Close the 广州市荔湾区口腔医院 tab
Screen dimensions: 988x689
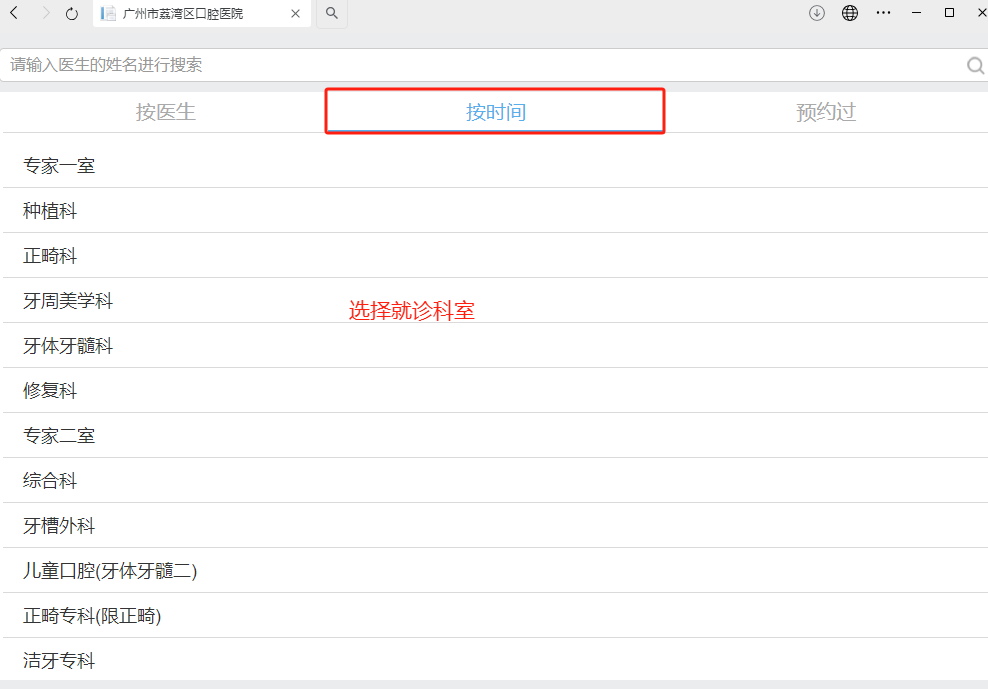296,14
